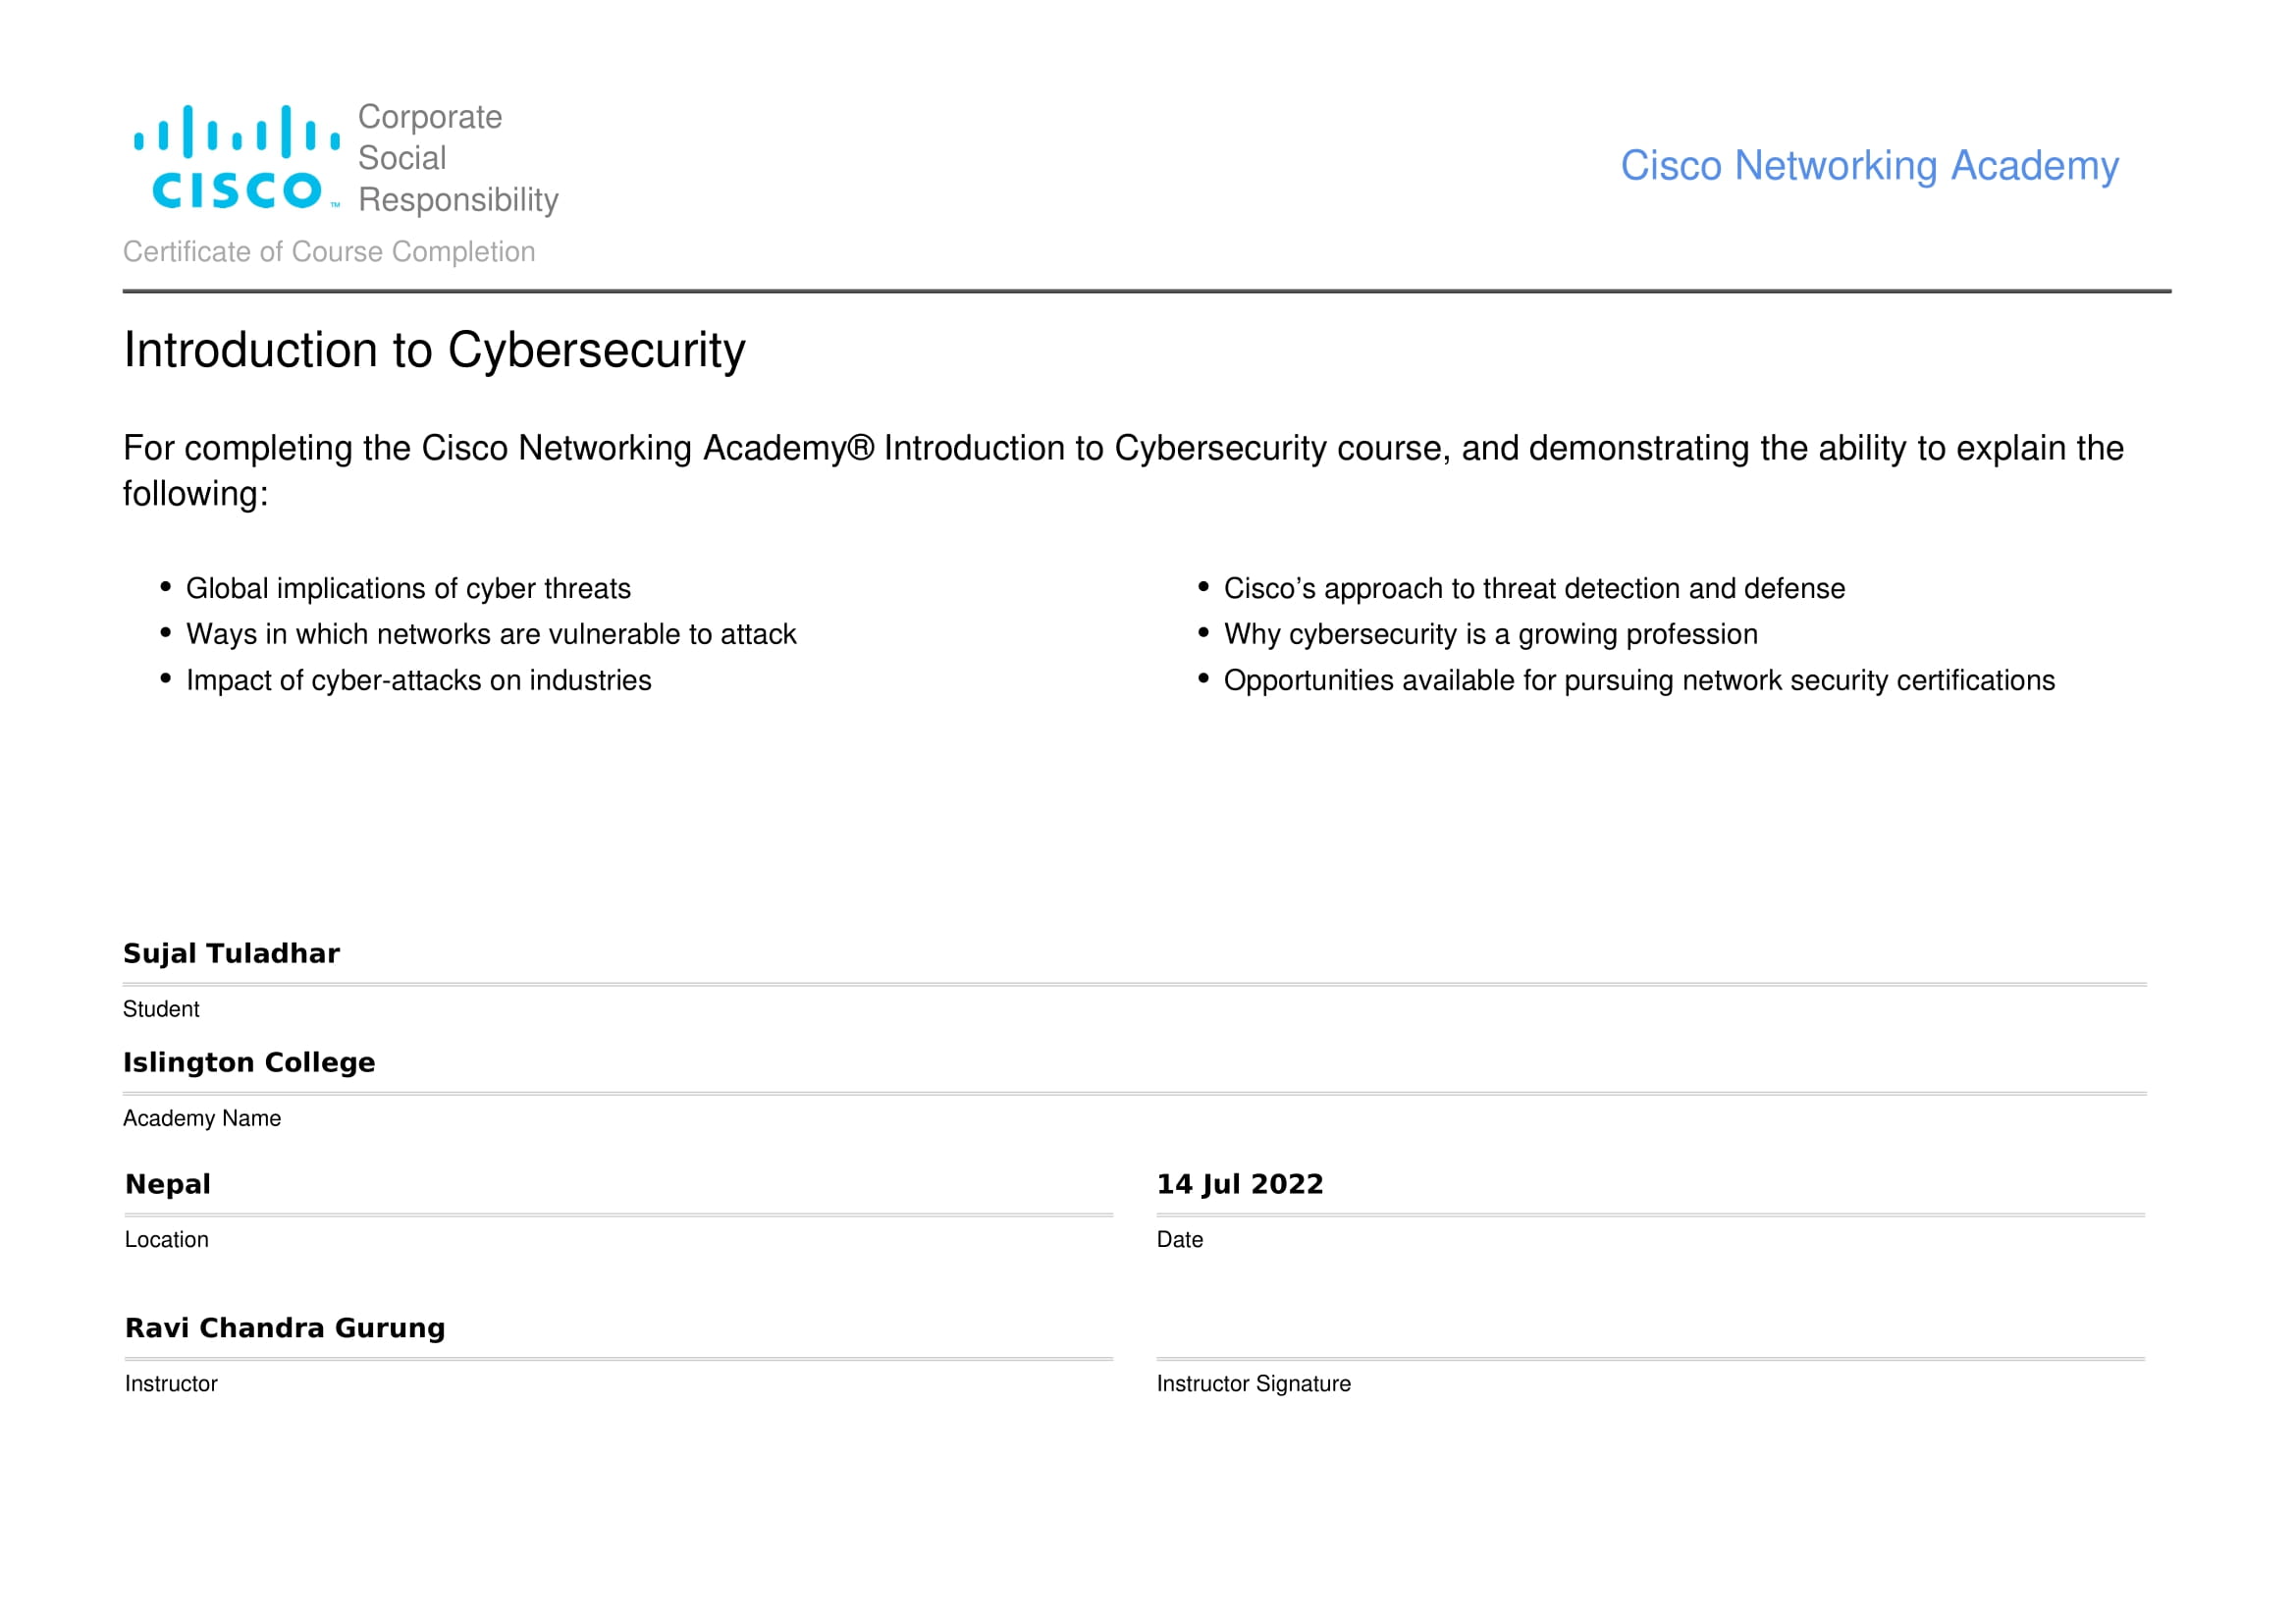Click the network security certifications bullet
2296x1624 pixels.
tap(1638, 681)
